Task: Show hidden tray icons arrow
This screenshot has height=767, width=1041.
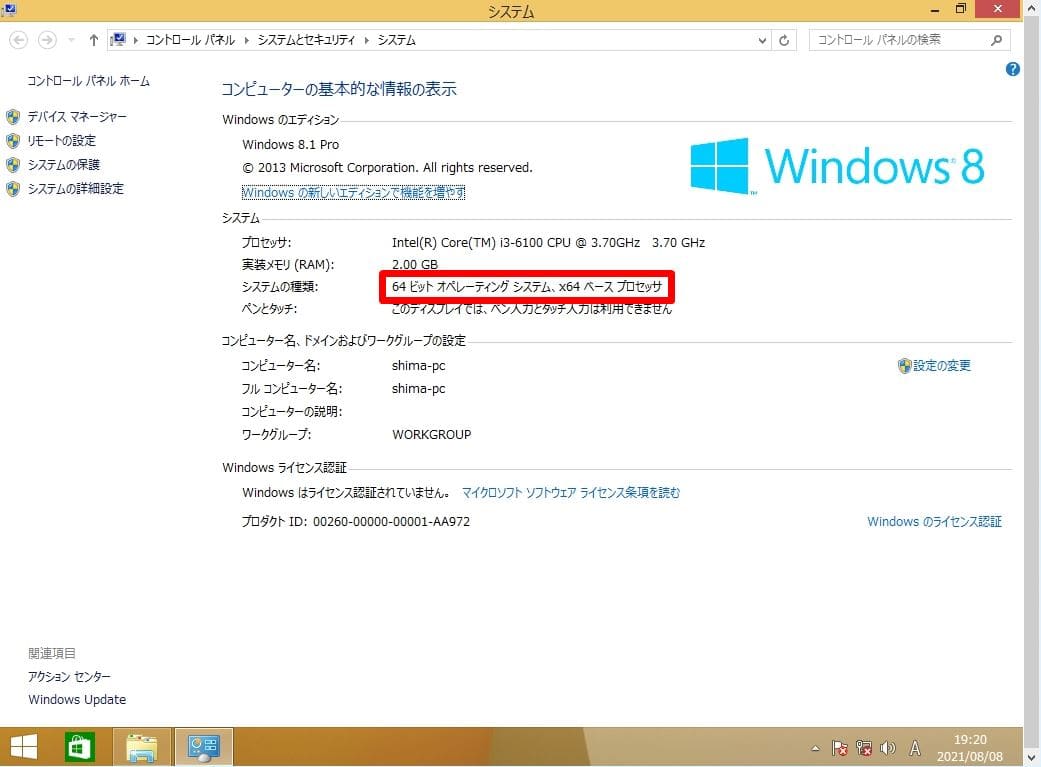Action: coord(815,748)
